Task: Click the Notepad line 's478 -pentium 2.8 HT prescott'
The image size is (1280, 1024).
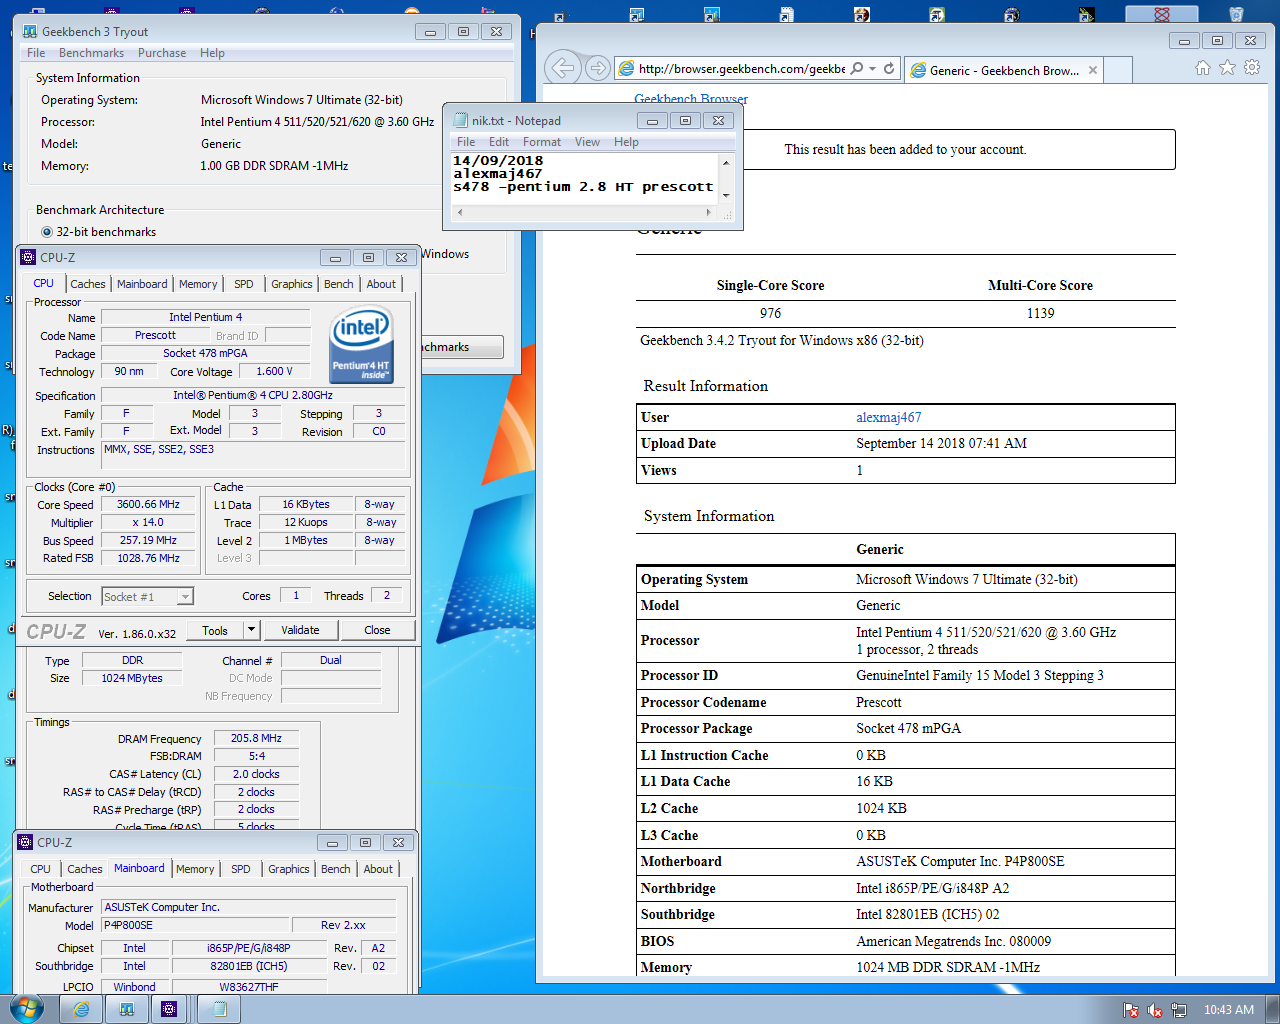Action: click(x=583, y=187)
